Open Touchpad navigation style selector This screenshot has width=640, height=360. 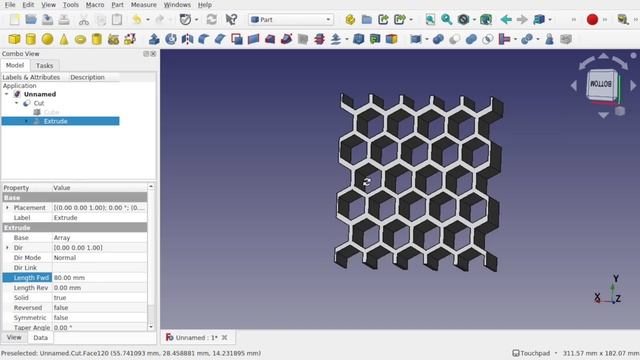[x=534, y=353]
